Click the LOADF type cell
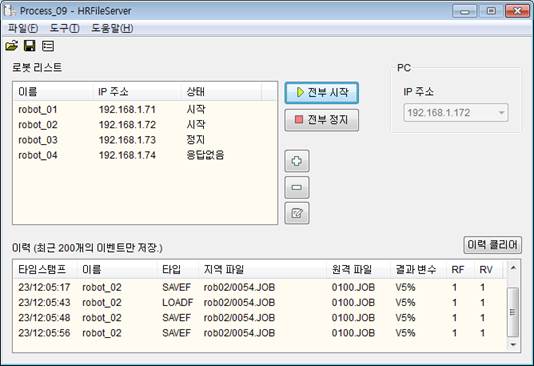Viewport: 534px width, 366px height. pos(177,303)
